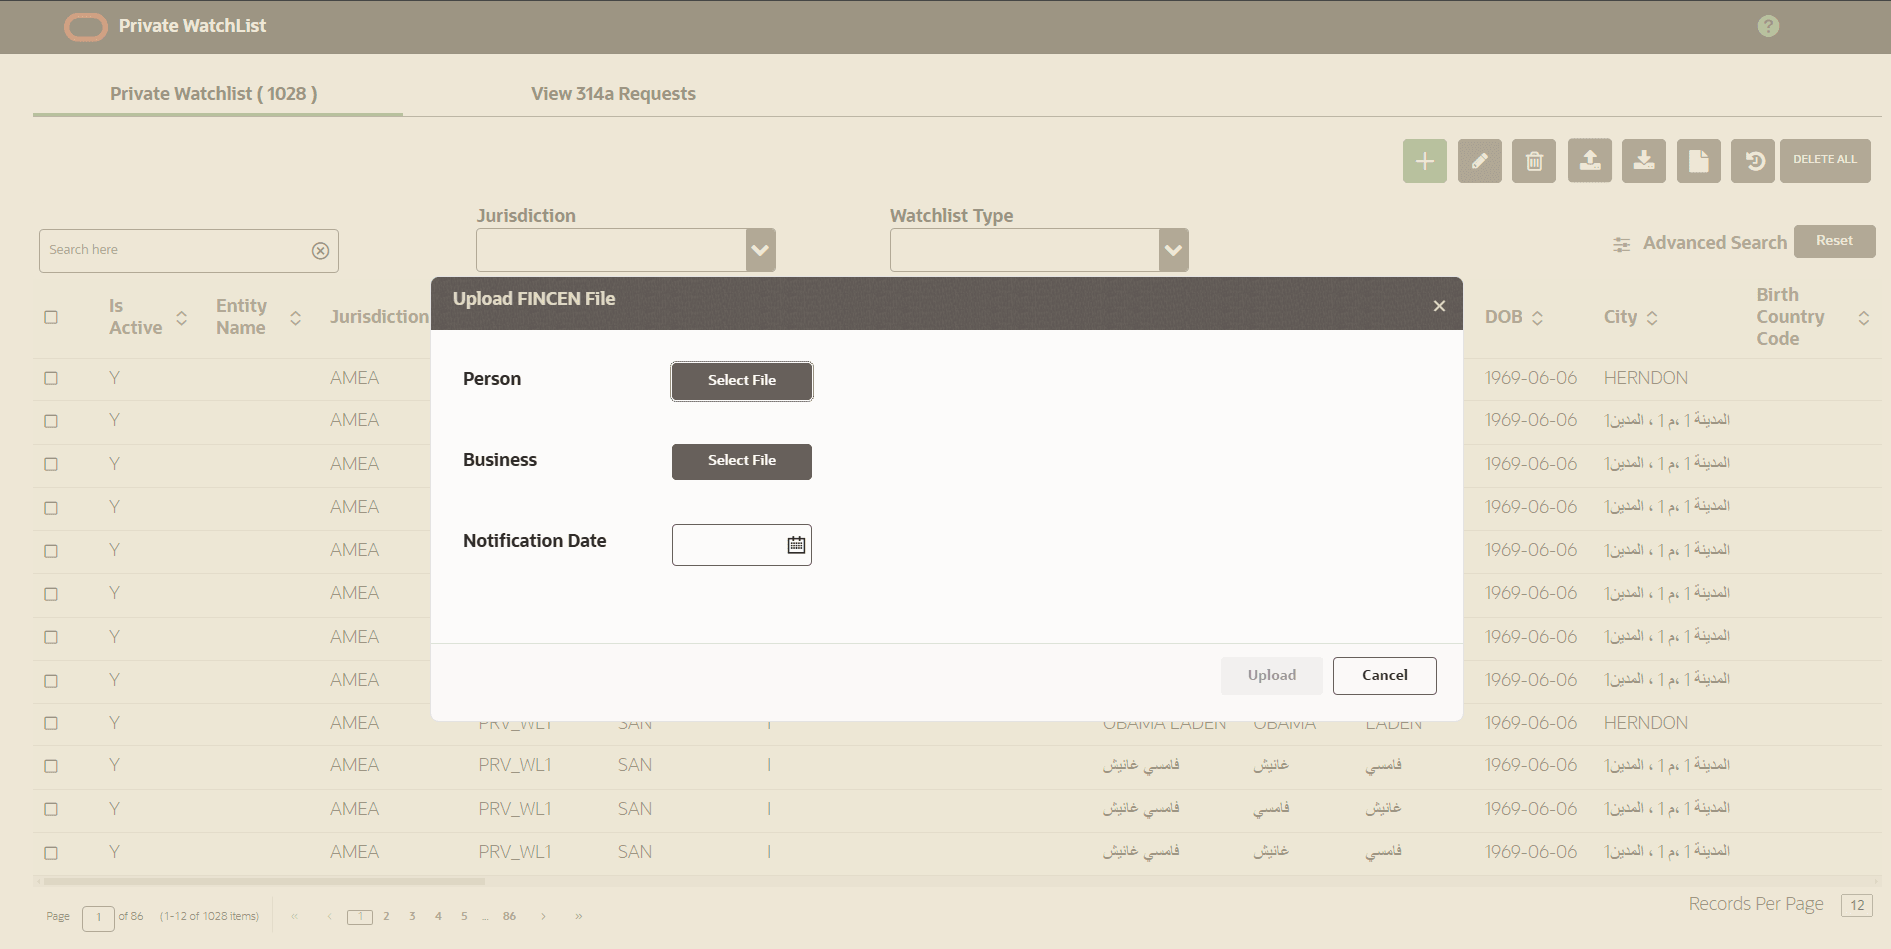Check the row checkbox for OBAMA LADEN
Screen dimensions: 1891x949
pyautogui.click(x=51, y=723)
